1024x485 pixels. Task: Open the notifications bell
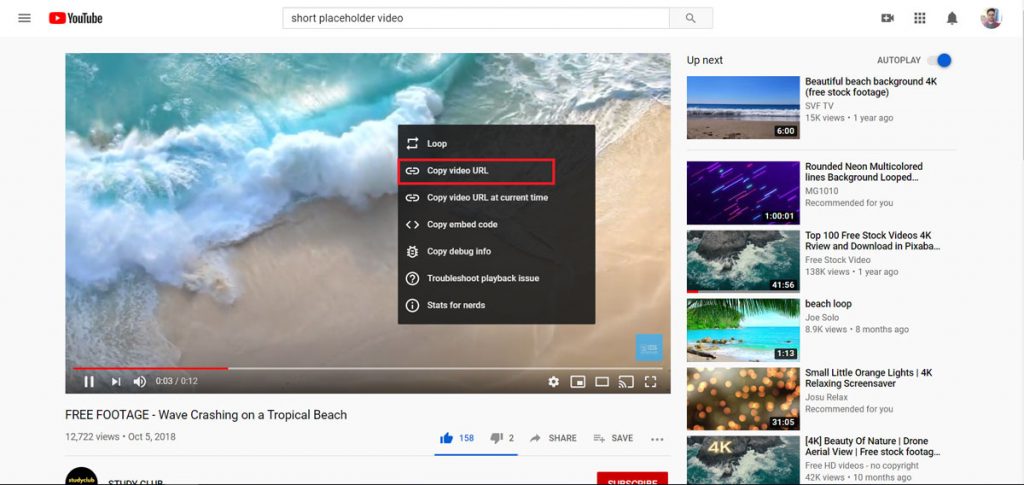[952, 18]
